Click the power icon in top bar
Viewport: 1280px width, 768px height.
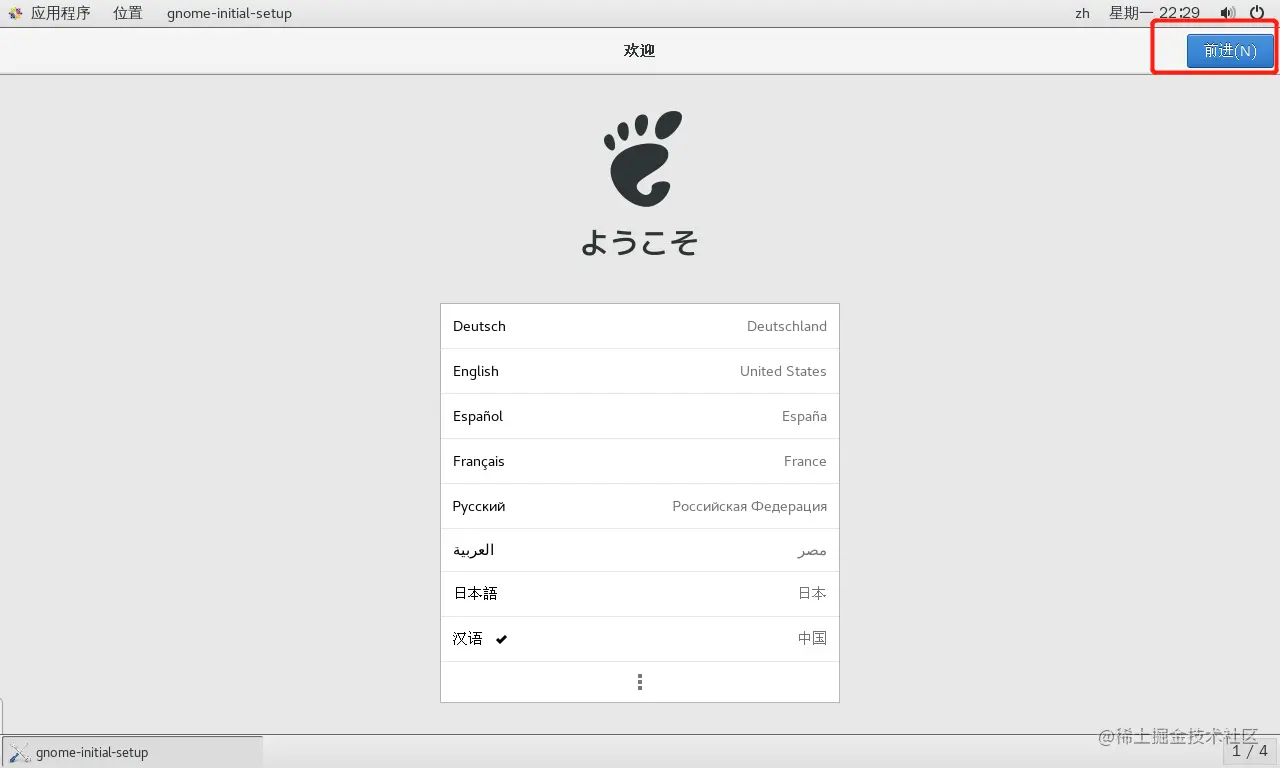coord(1257,13)
